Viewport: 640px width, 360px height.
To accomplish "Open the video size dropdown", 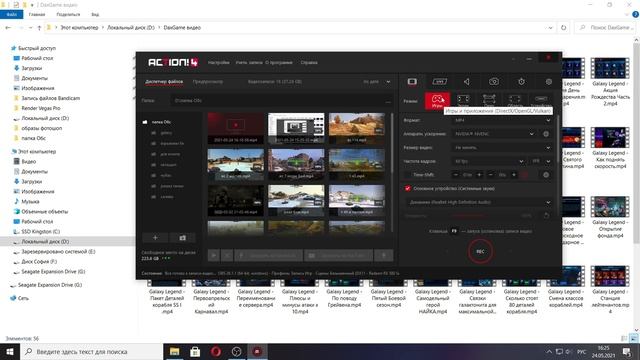I will [x=502, y=147].
